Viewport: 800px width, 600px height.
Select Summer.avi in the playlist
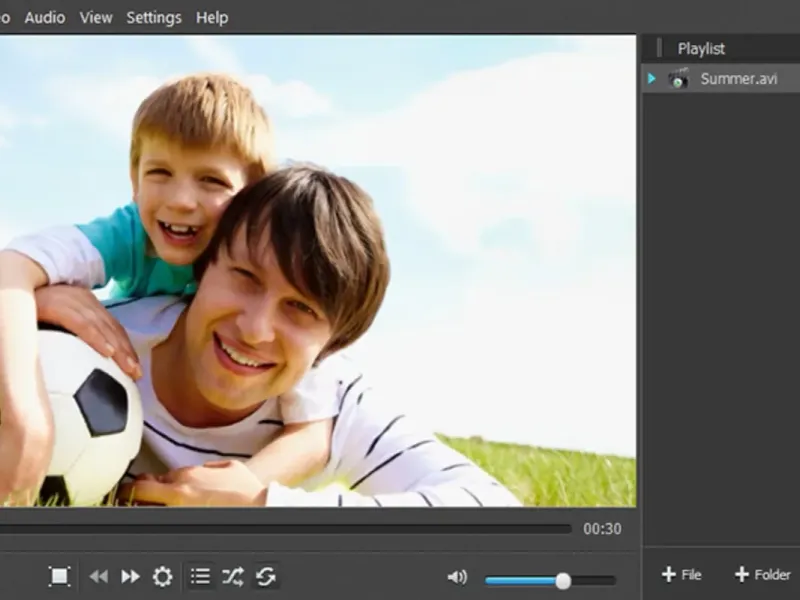click(x=738, y=79)
